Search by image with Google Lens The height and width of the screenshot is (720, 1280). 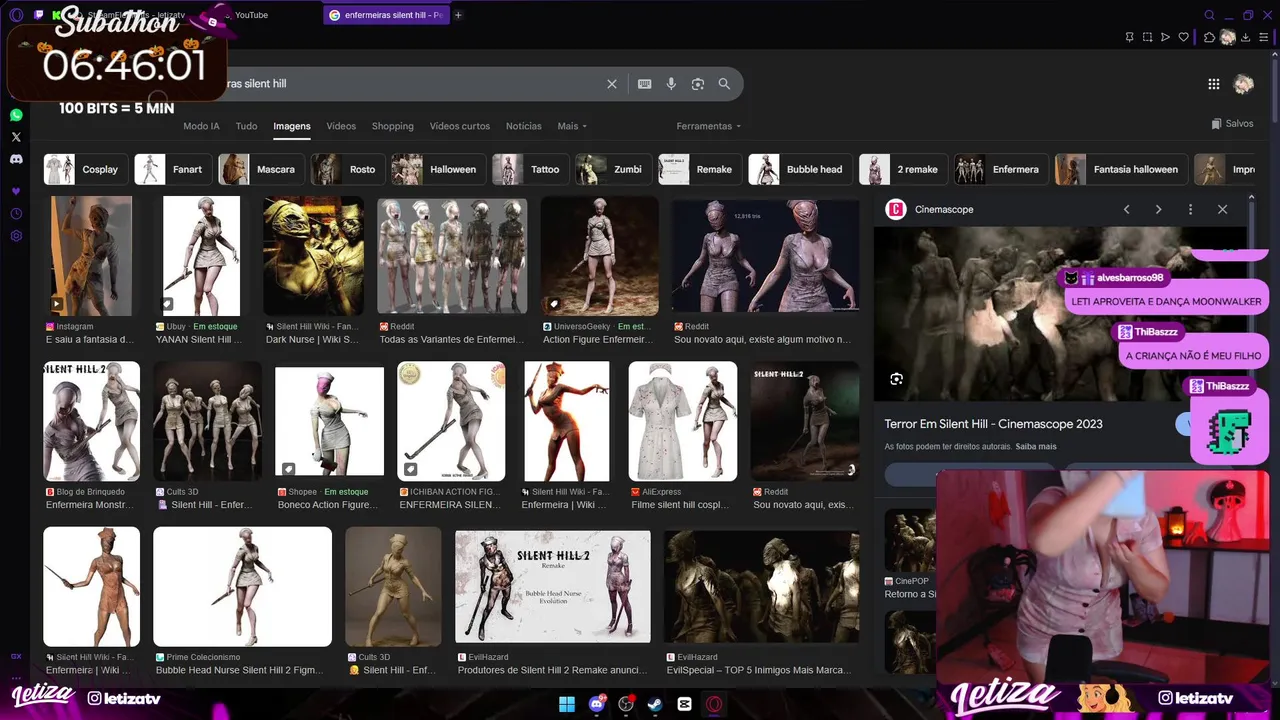[698, 84]
